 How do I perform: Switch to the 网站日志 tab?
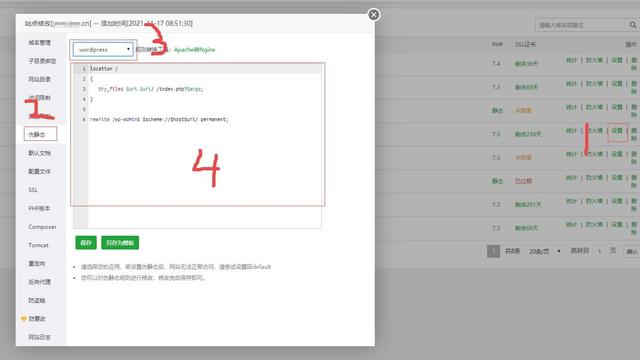tap(40, 337)
